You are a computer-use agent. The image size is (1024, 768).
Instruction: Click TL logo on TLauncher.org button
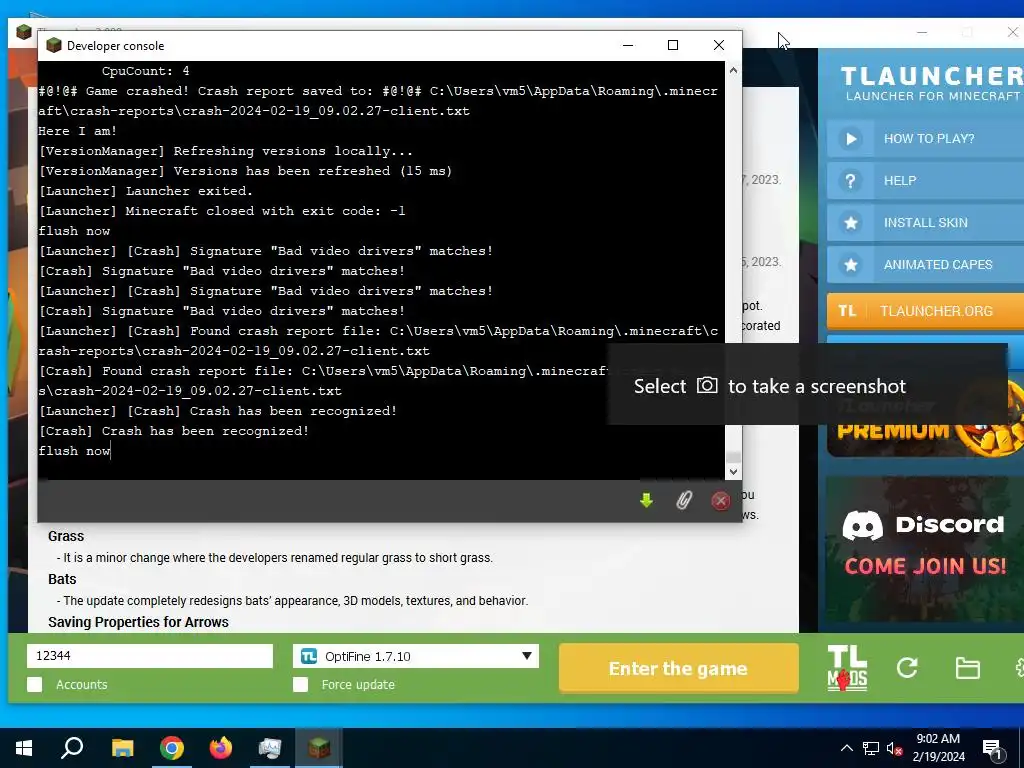847,311
